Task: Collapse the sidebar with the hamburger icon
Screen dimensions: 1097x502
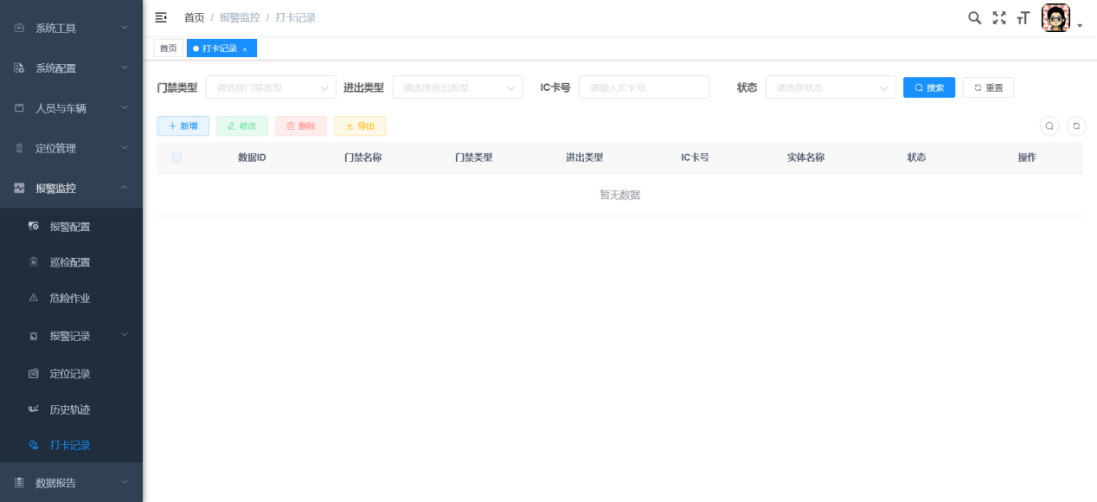Action: [161, 18]
